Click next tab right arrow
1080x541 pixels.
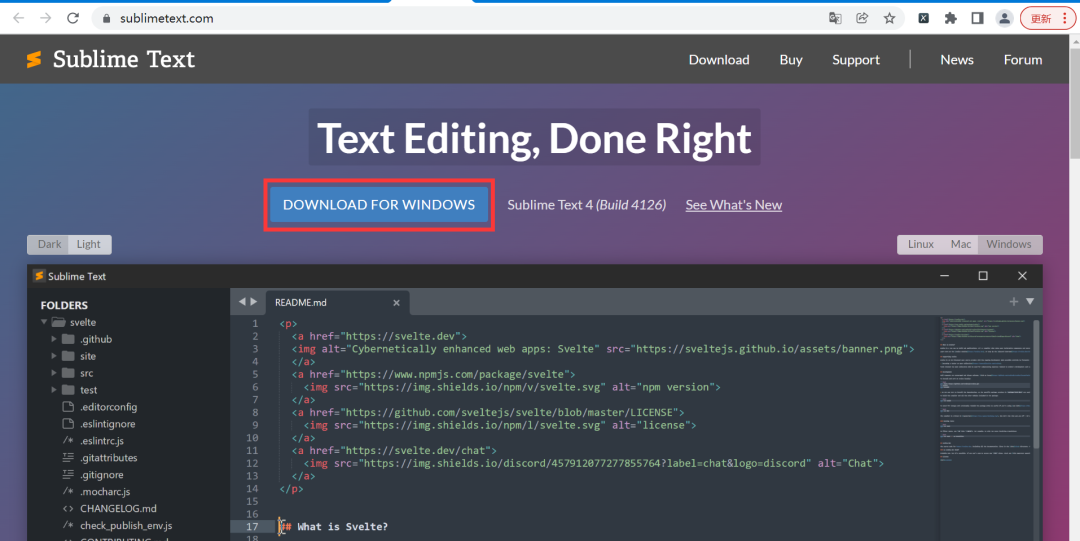[x=254, y=302]
